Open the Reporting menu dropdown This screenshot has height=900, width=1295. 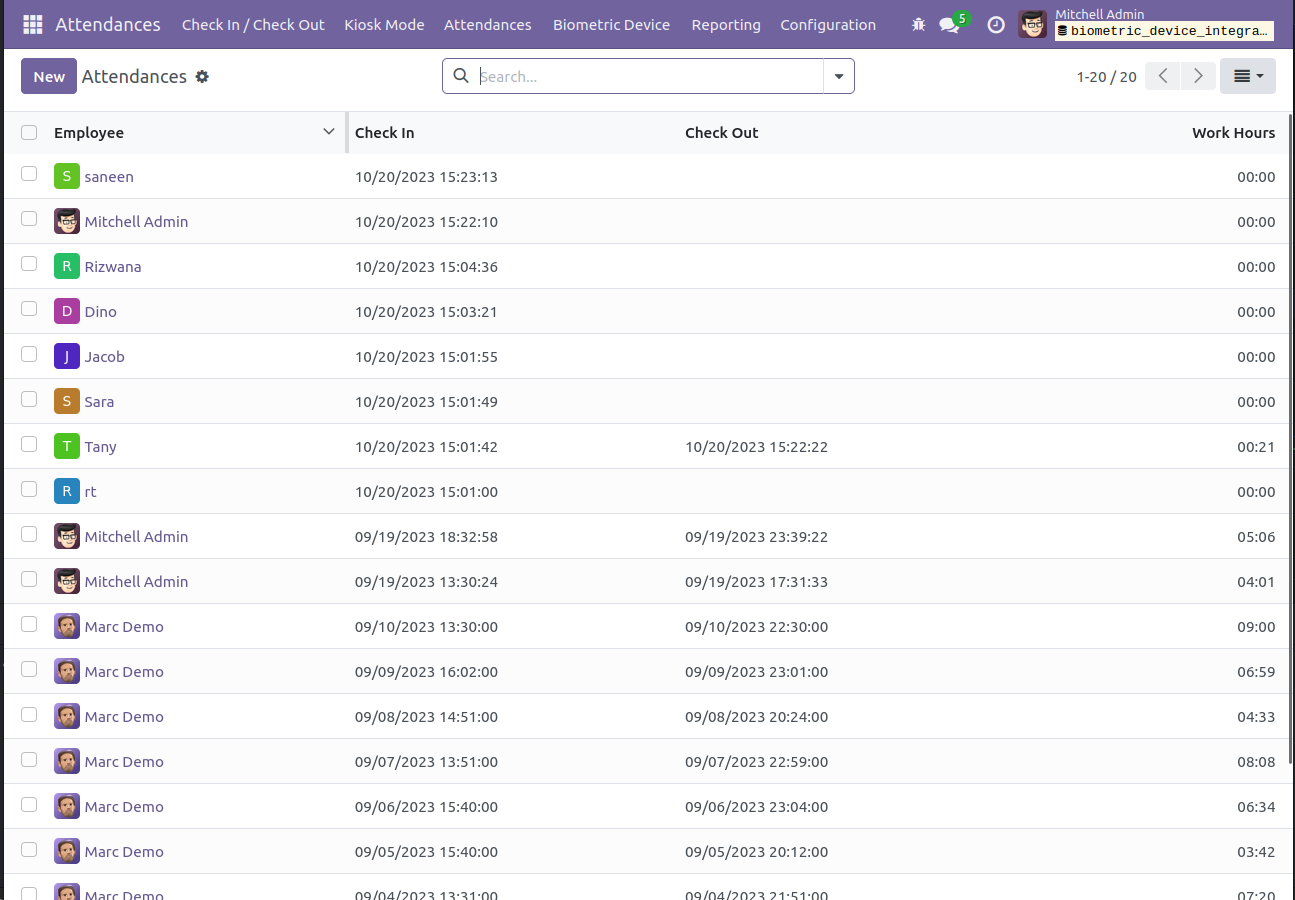(726, 25)
